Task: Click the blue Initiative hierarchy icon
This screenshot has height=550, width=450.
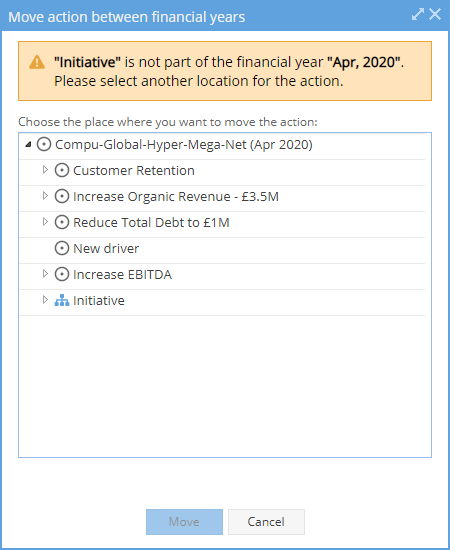Action: tap(62, 300)
